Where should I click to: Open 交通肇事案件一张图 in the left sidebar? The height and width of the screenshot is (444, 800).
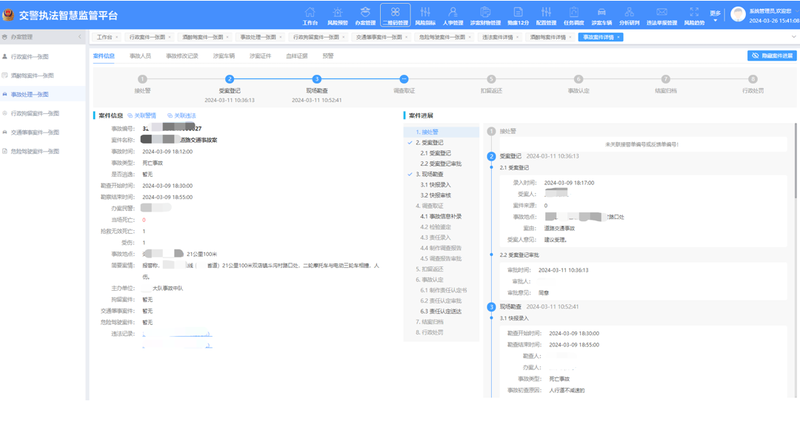point(35,132)
